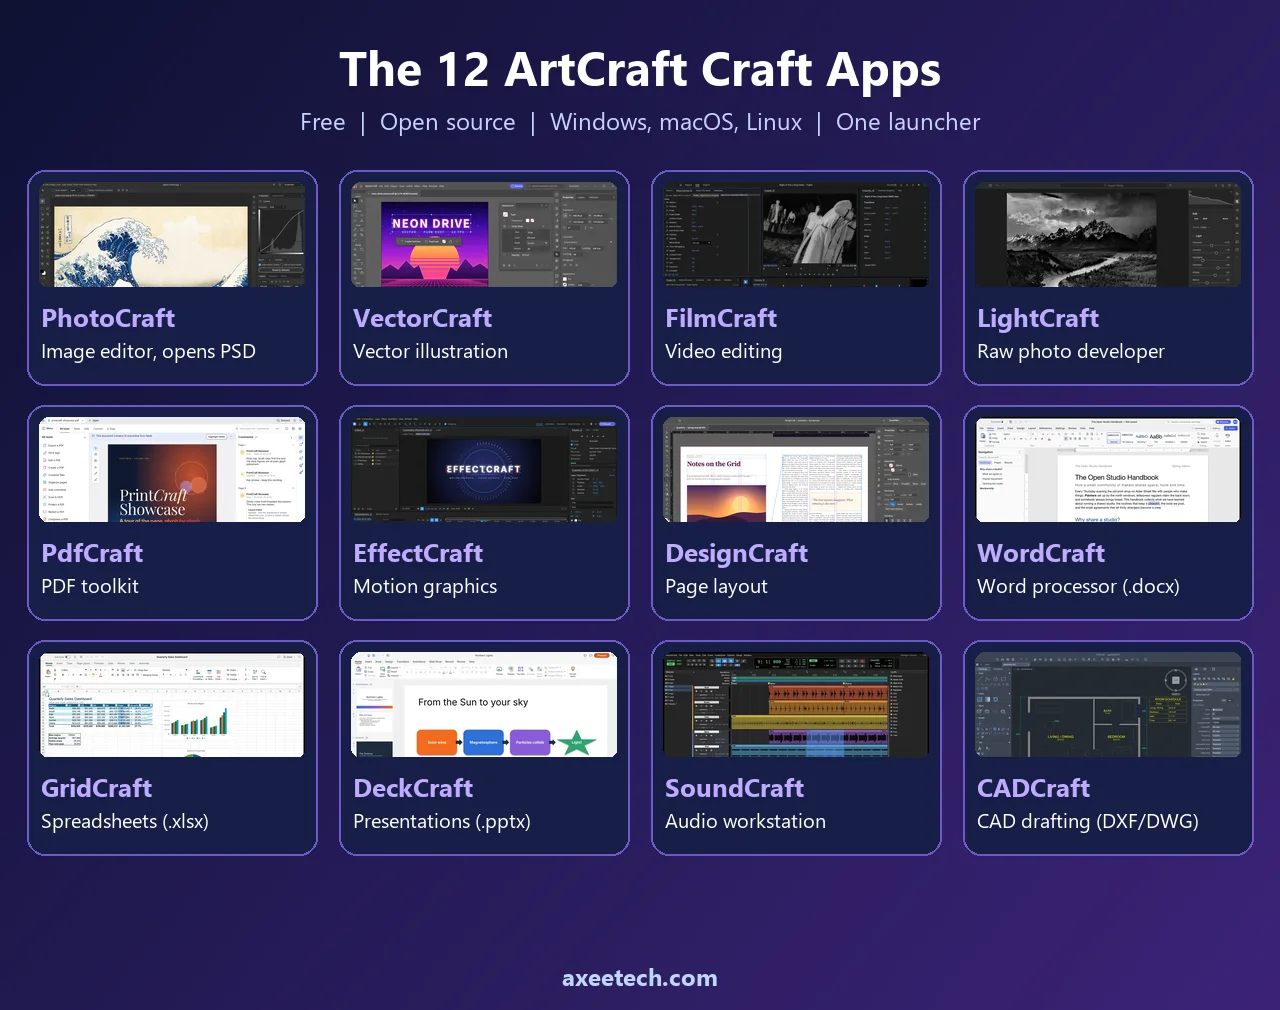Select the FilmCraft app name
This screenshot has height=1010, width=1280.
[721, 318]
